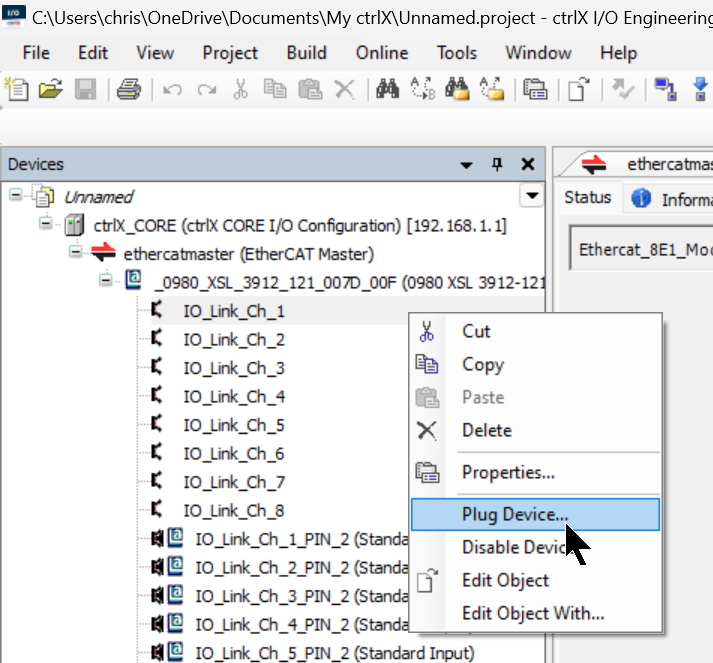The height and width of the screenshot is (663, 713).
Task: Click the Copy icon in toolbar
Action: tap(275, 89)
